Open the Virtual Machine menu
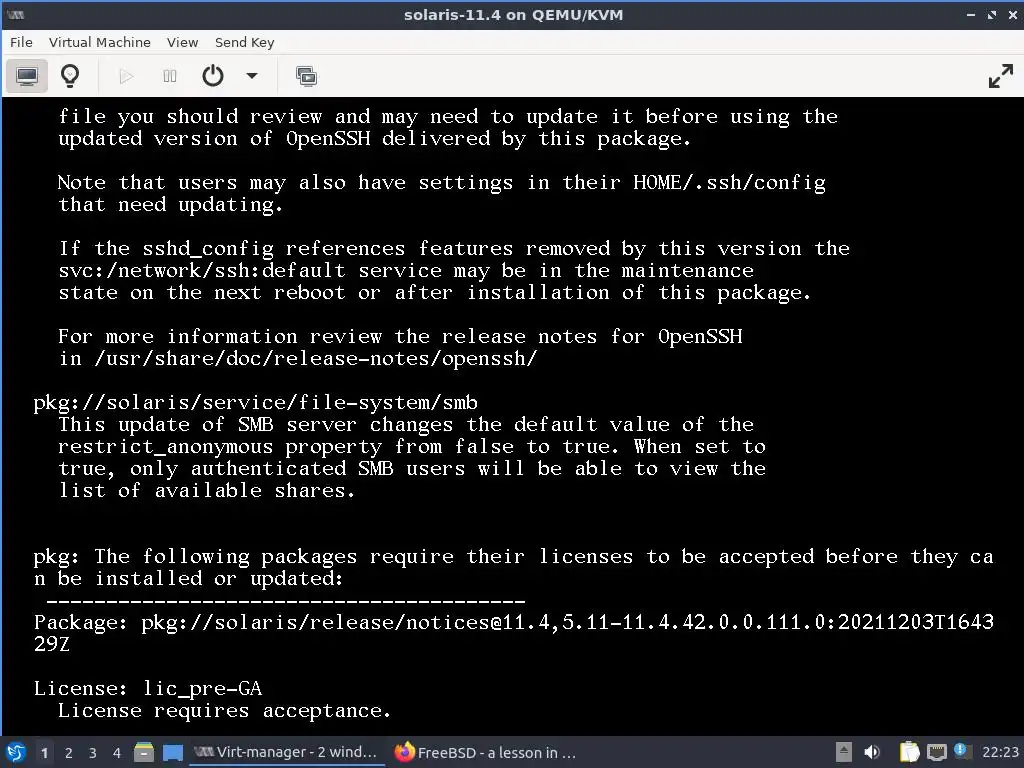 [x=99, y=42]
